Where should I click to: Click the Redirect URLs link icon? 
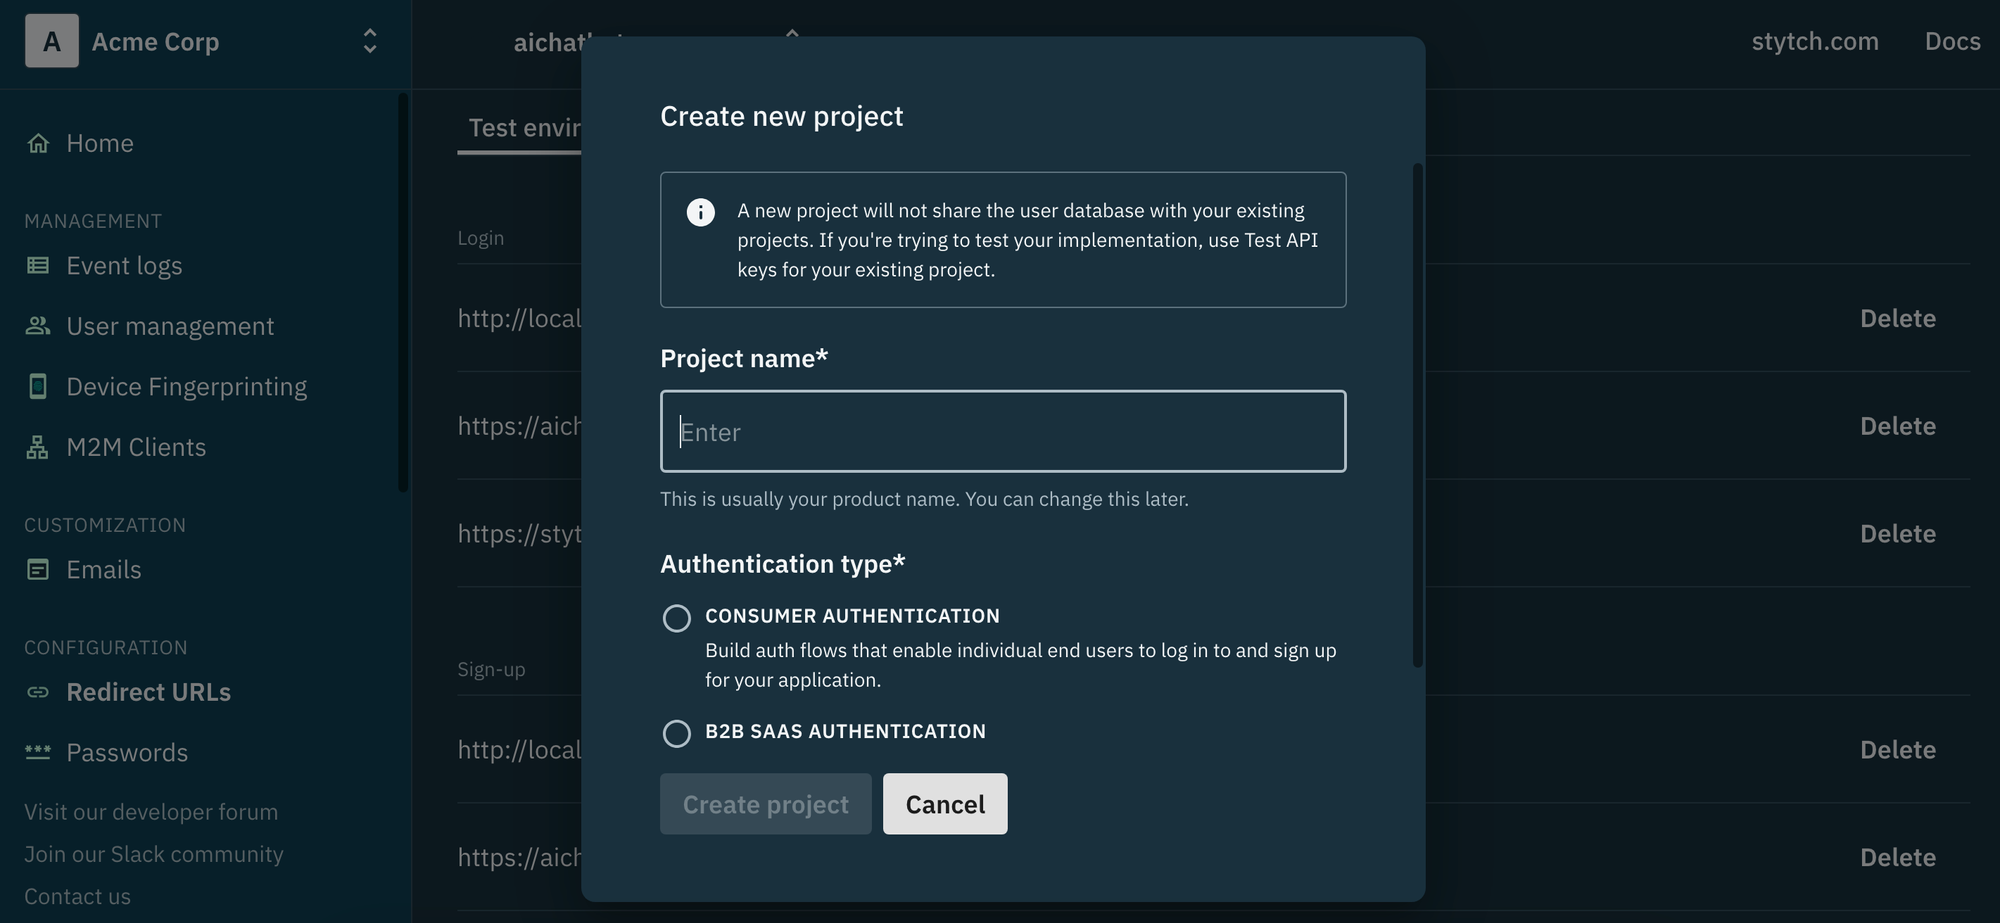click(38, 692)
